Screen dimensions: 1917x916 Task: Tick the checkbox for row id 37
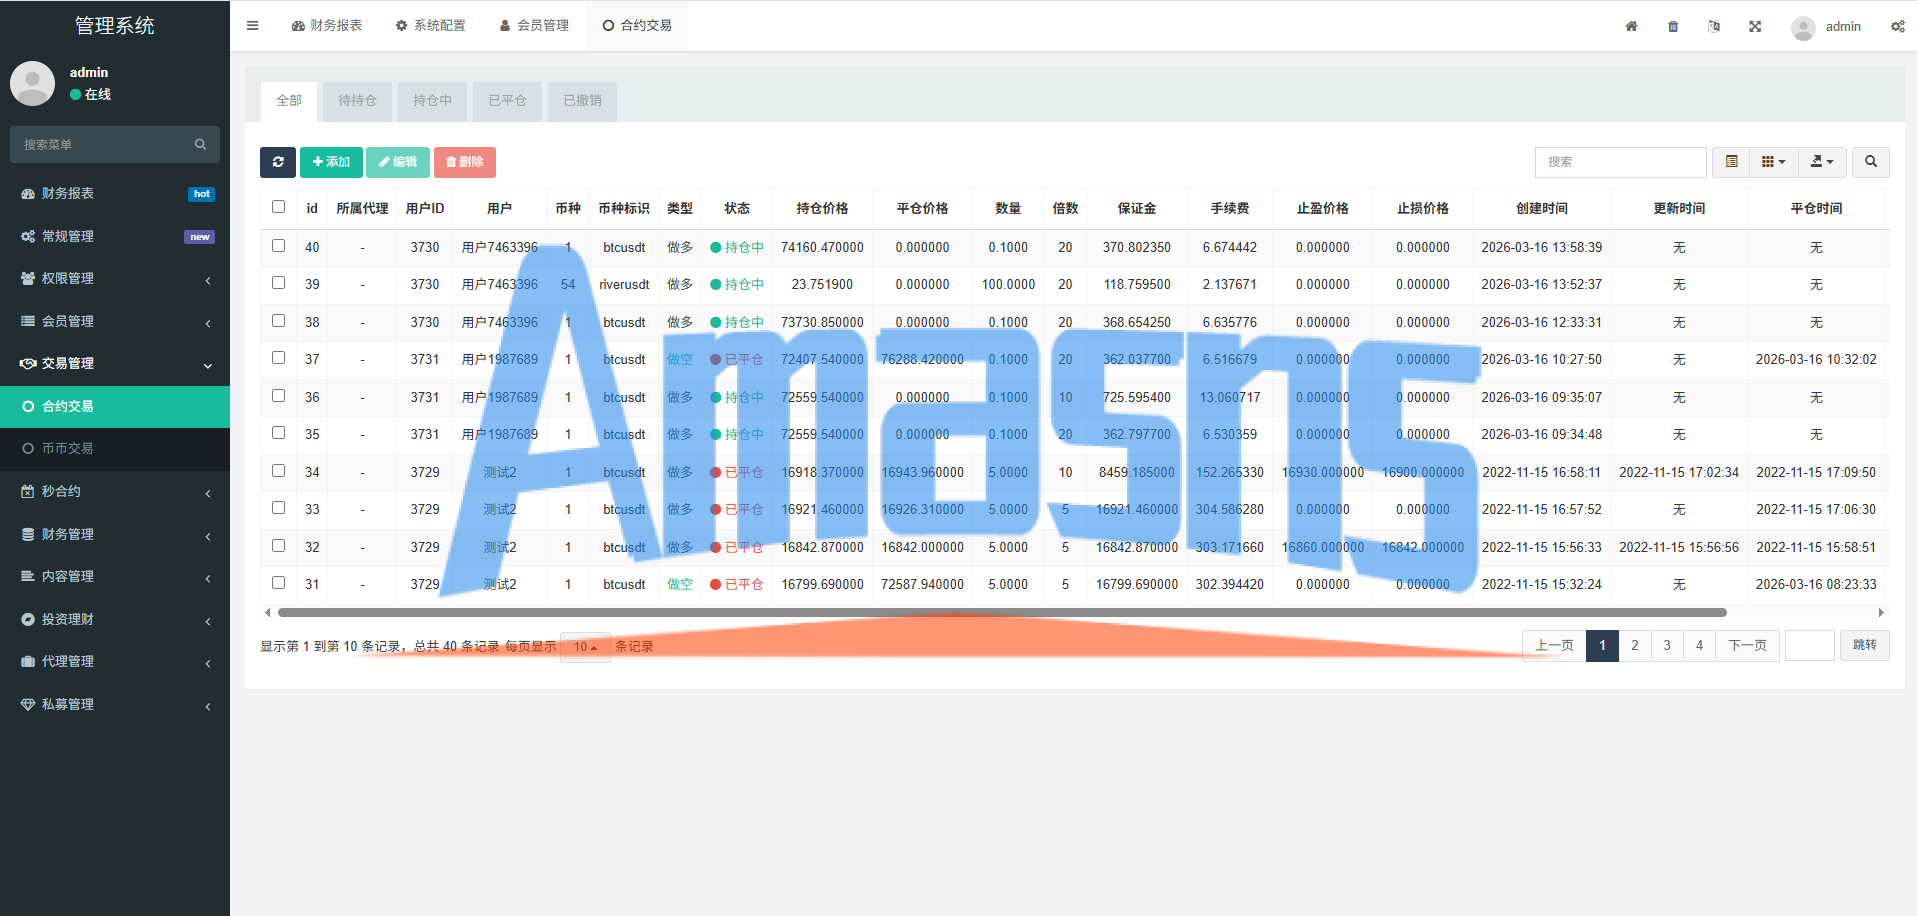click(279, 358)
